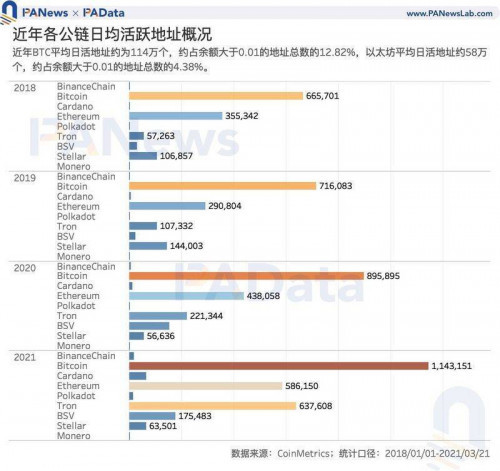Image resolution: width=500 pixels, height=471 pixels.
Task: Click the 2021 BinanceChain row label
Action: [x=86, y=356]
